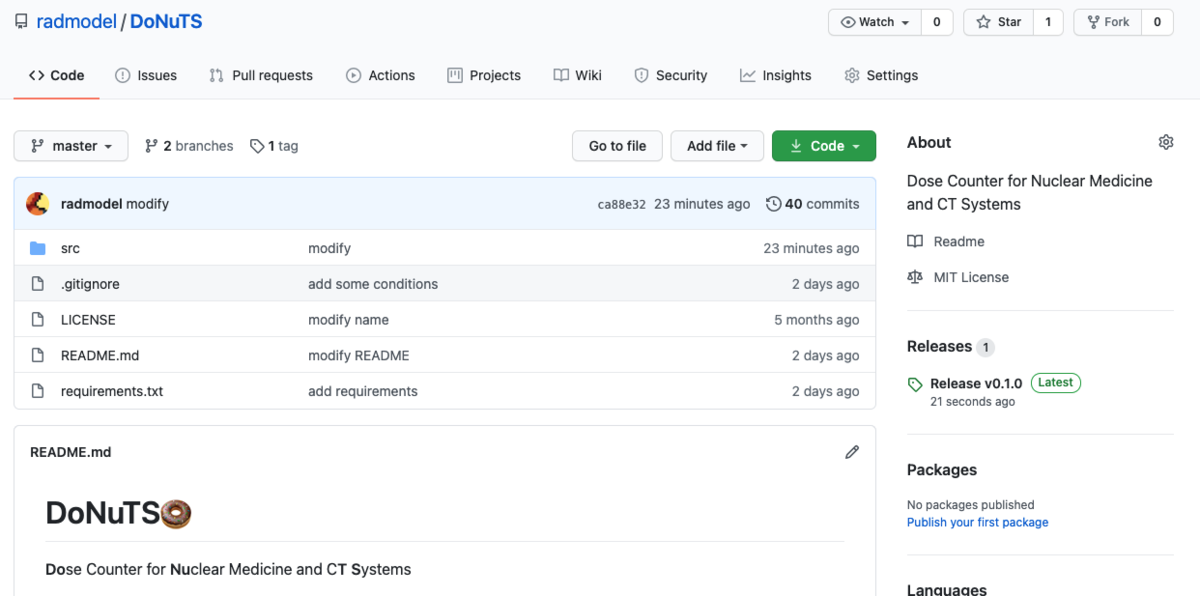Image resolution: width=1200 pixels, height=596 pixels.
Task: Click the Readme book icon in About
Action: tap(915, 242)
